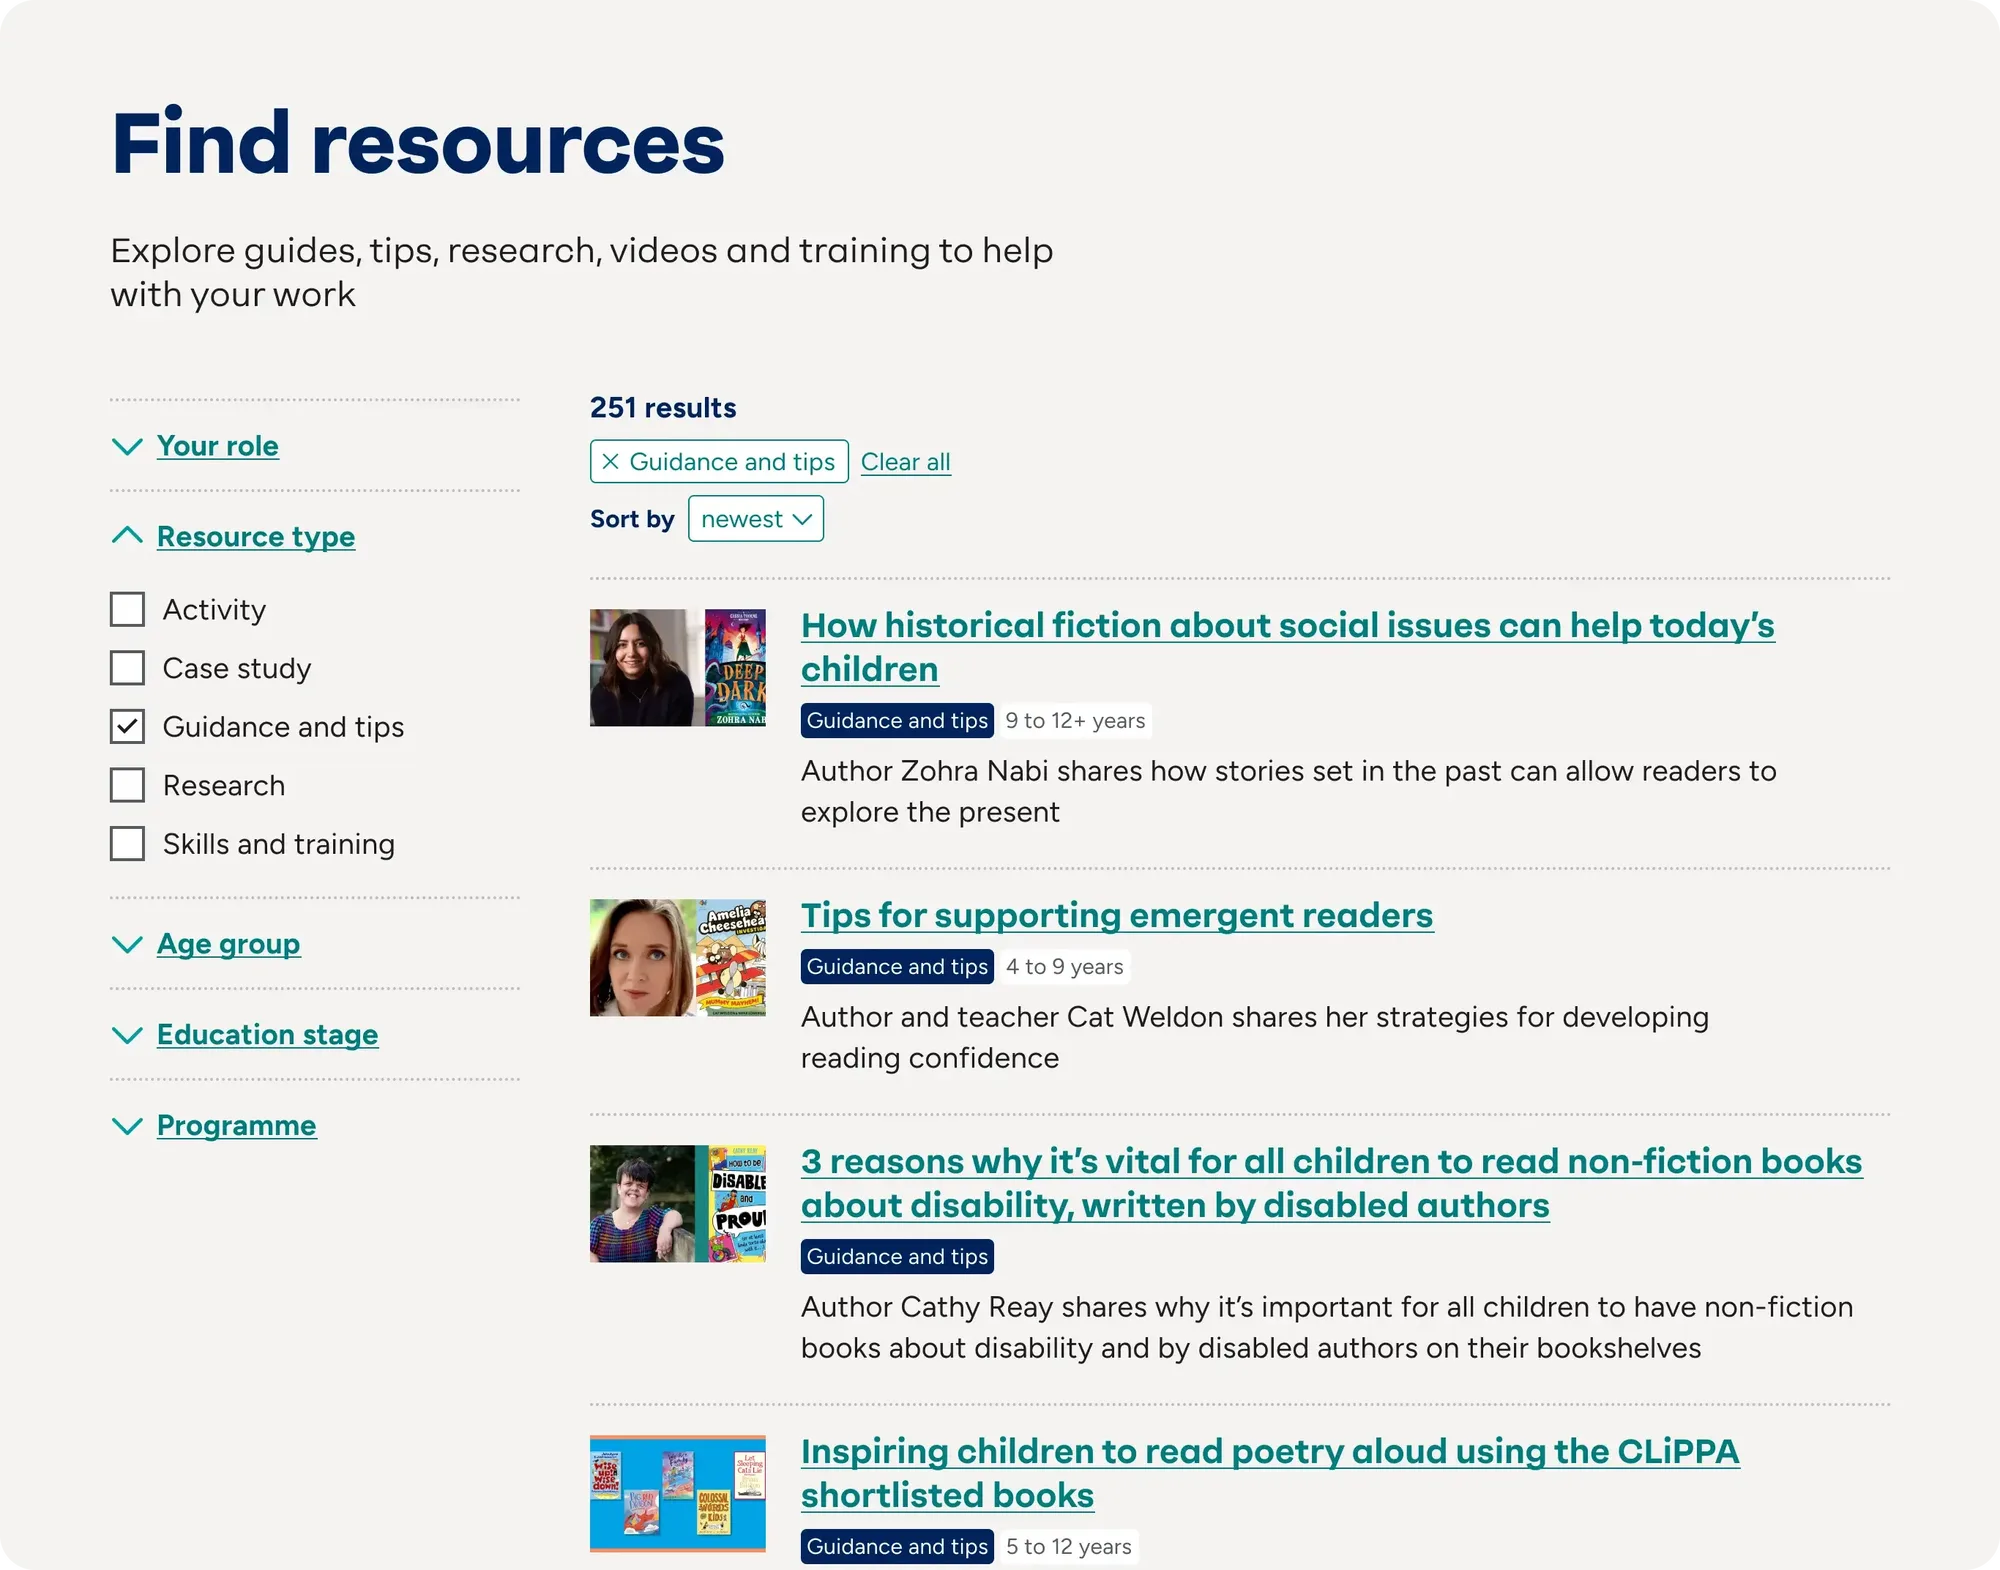Click the Zohra Nabi article thumbnail
This screenshot has width=2000, height=1570.
point(677,668)
